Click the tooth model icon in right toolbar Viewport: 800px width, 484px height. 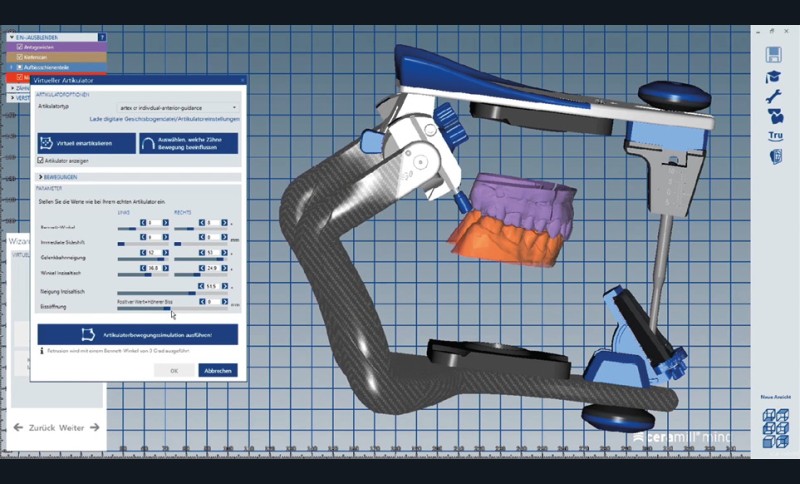(x=773, y=116)
